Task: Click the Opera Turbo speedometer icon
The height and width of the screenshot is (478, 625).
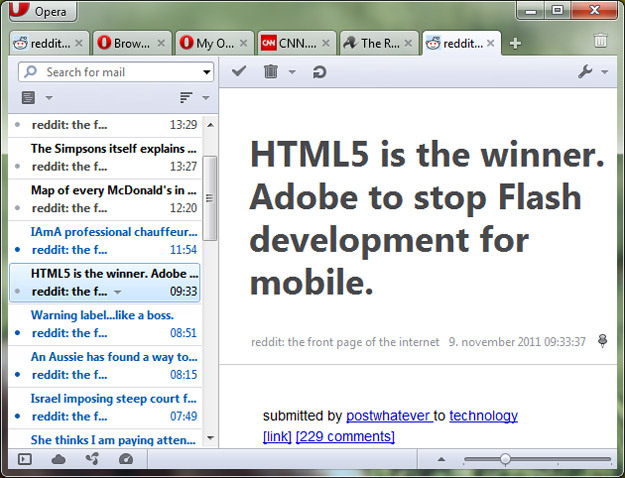Action: (x=125, y=459)
